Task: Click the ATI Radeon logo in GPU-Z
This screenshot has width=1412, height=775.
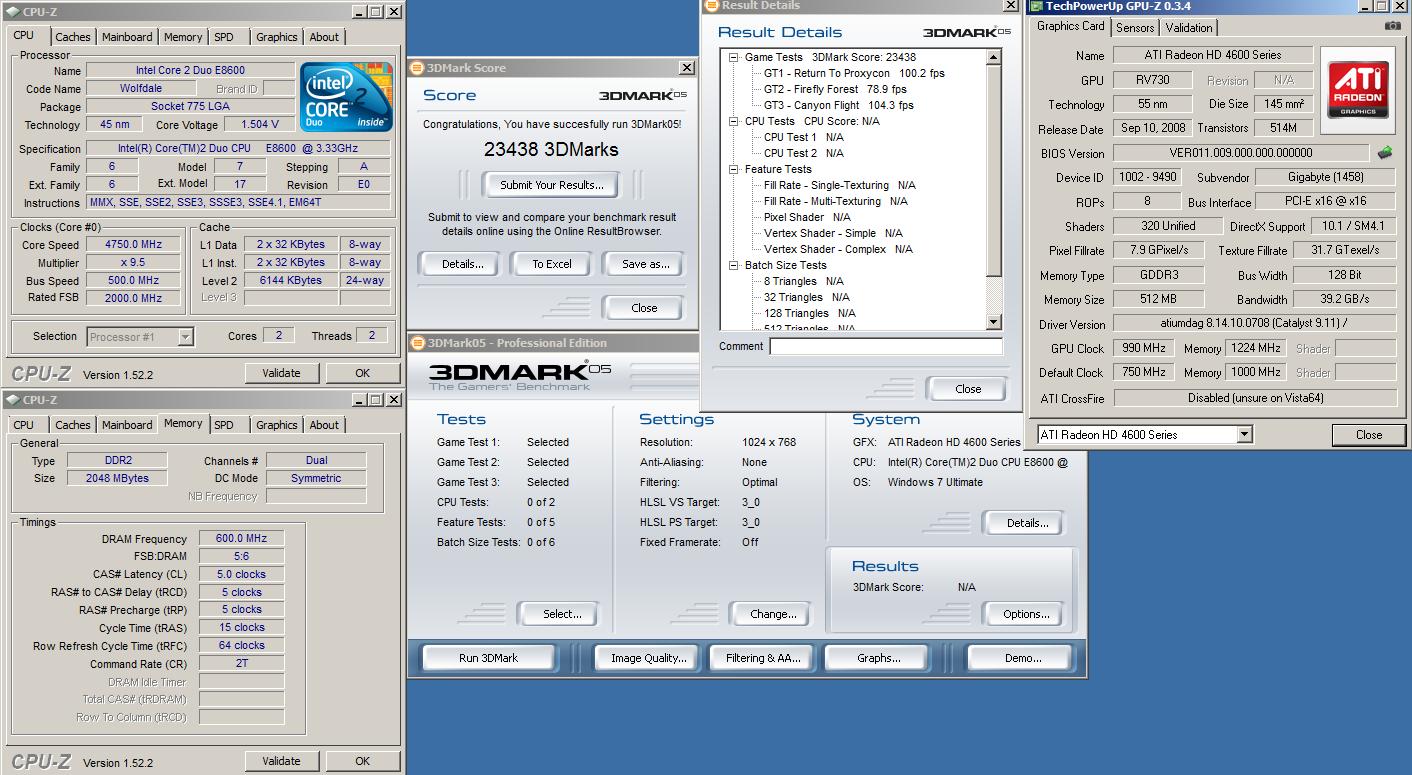Action: pyautogui.click(x=1357, y=90)
